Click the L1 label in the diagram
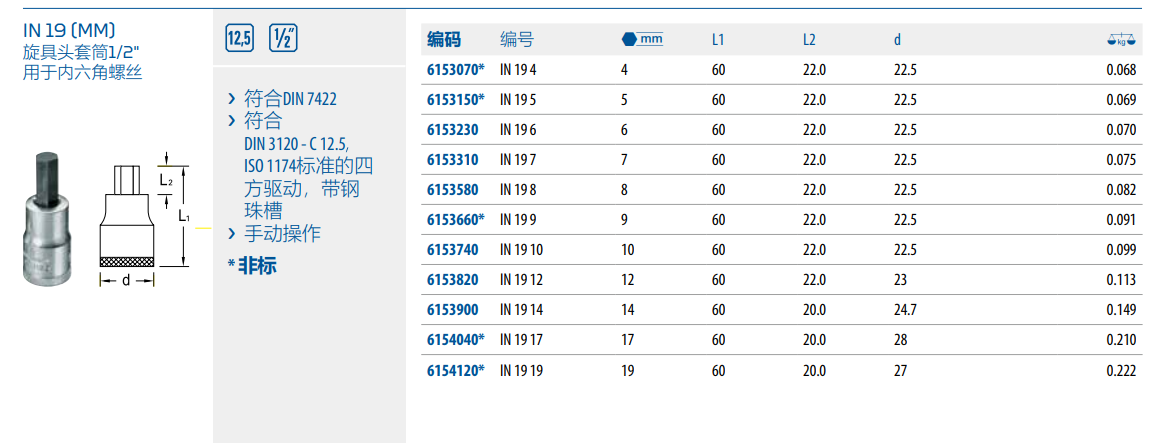Screen dimensions: 1163x443 (185, 215)
